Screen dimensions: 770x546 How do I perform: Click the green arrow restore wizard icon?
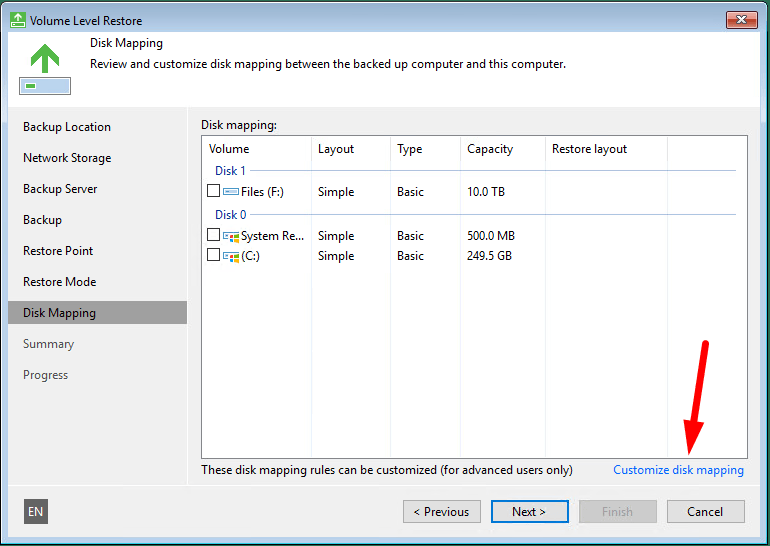pyautogui.click(x=45, y=69)
